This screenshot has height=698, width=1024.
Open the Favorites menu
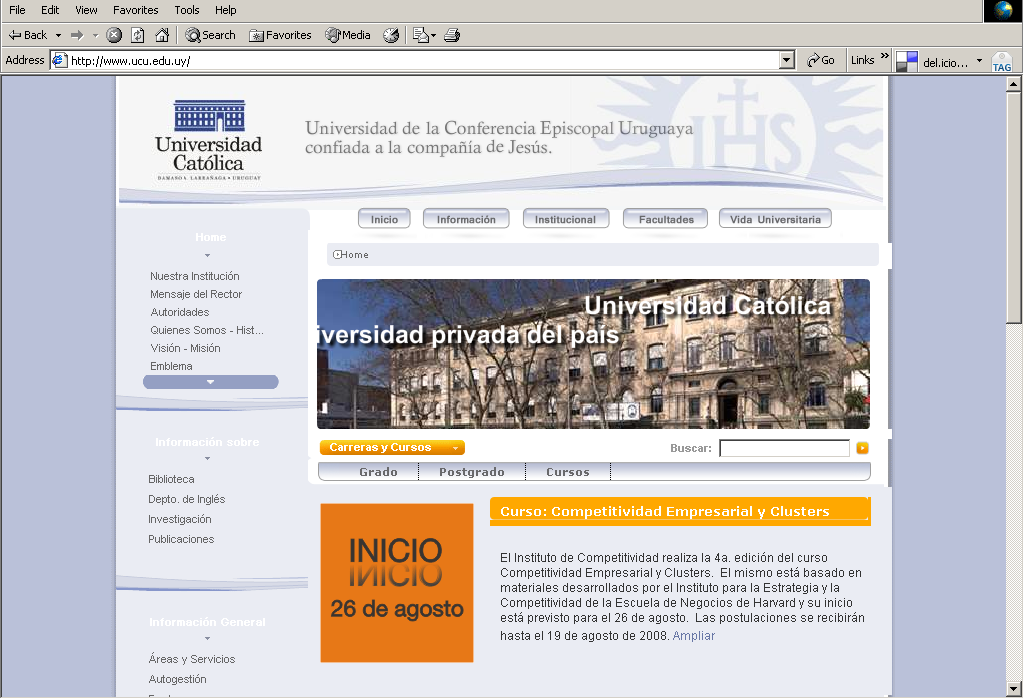pyautogui.click(x=136, y=10)
